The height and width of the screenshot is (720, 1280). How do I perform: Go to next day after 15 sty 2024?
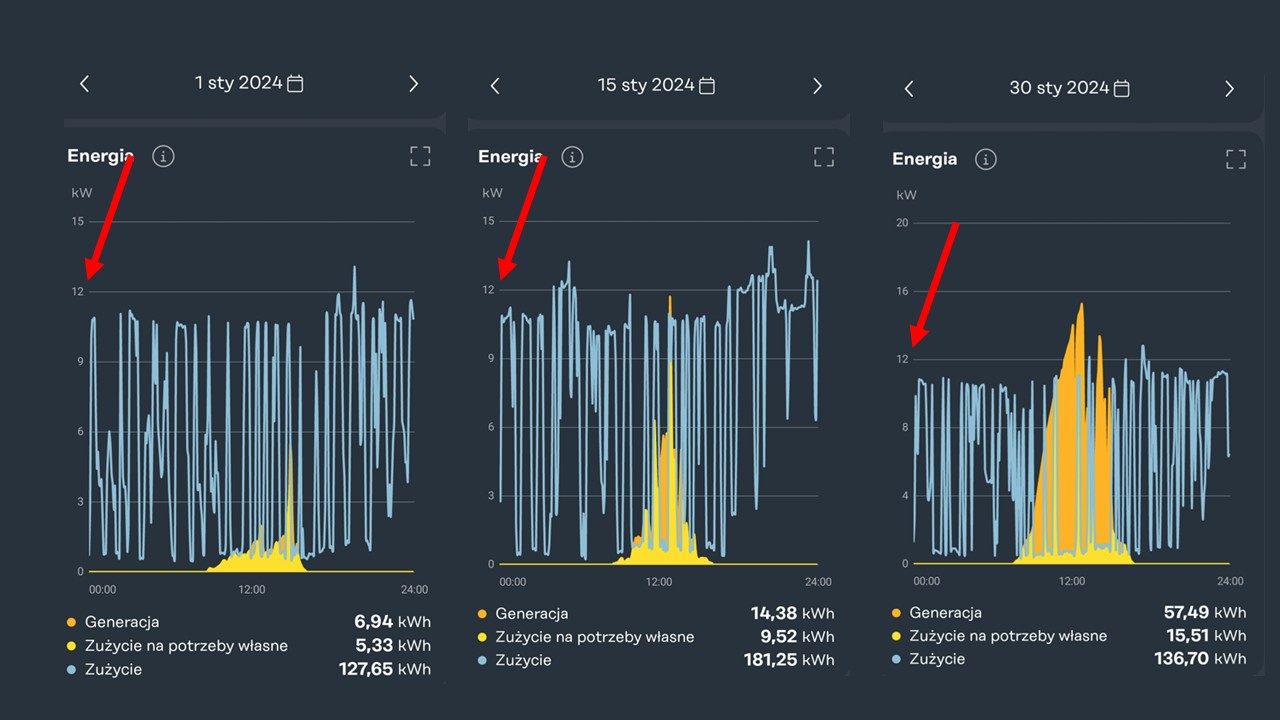817,86
